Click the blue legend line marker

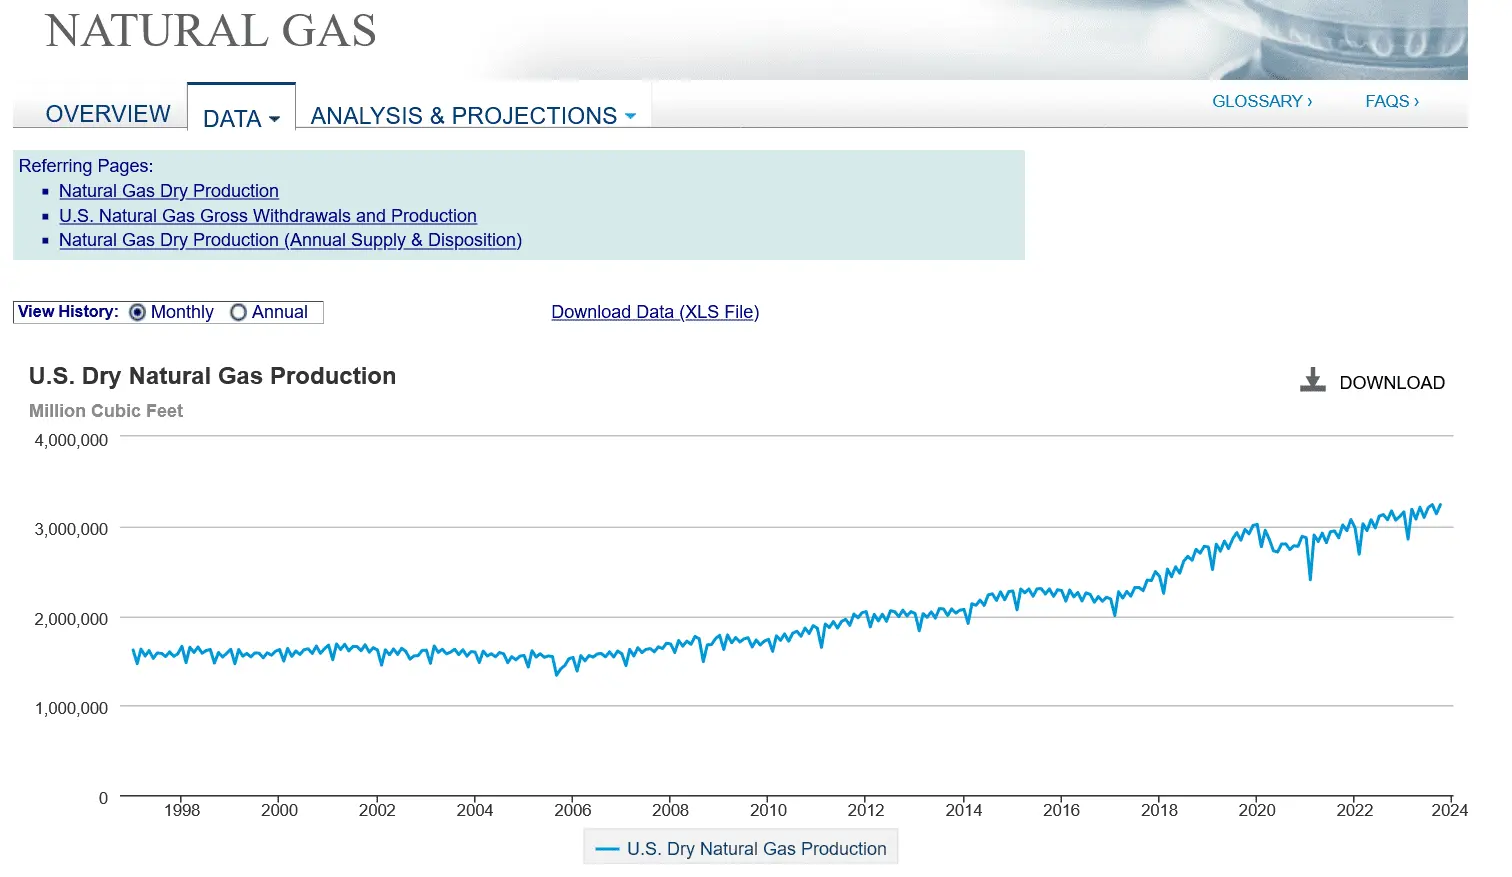607,849
